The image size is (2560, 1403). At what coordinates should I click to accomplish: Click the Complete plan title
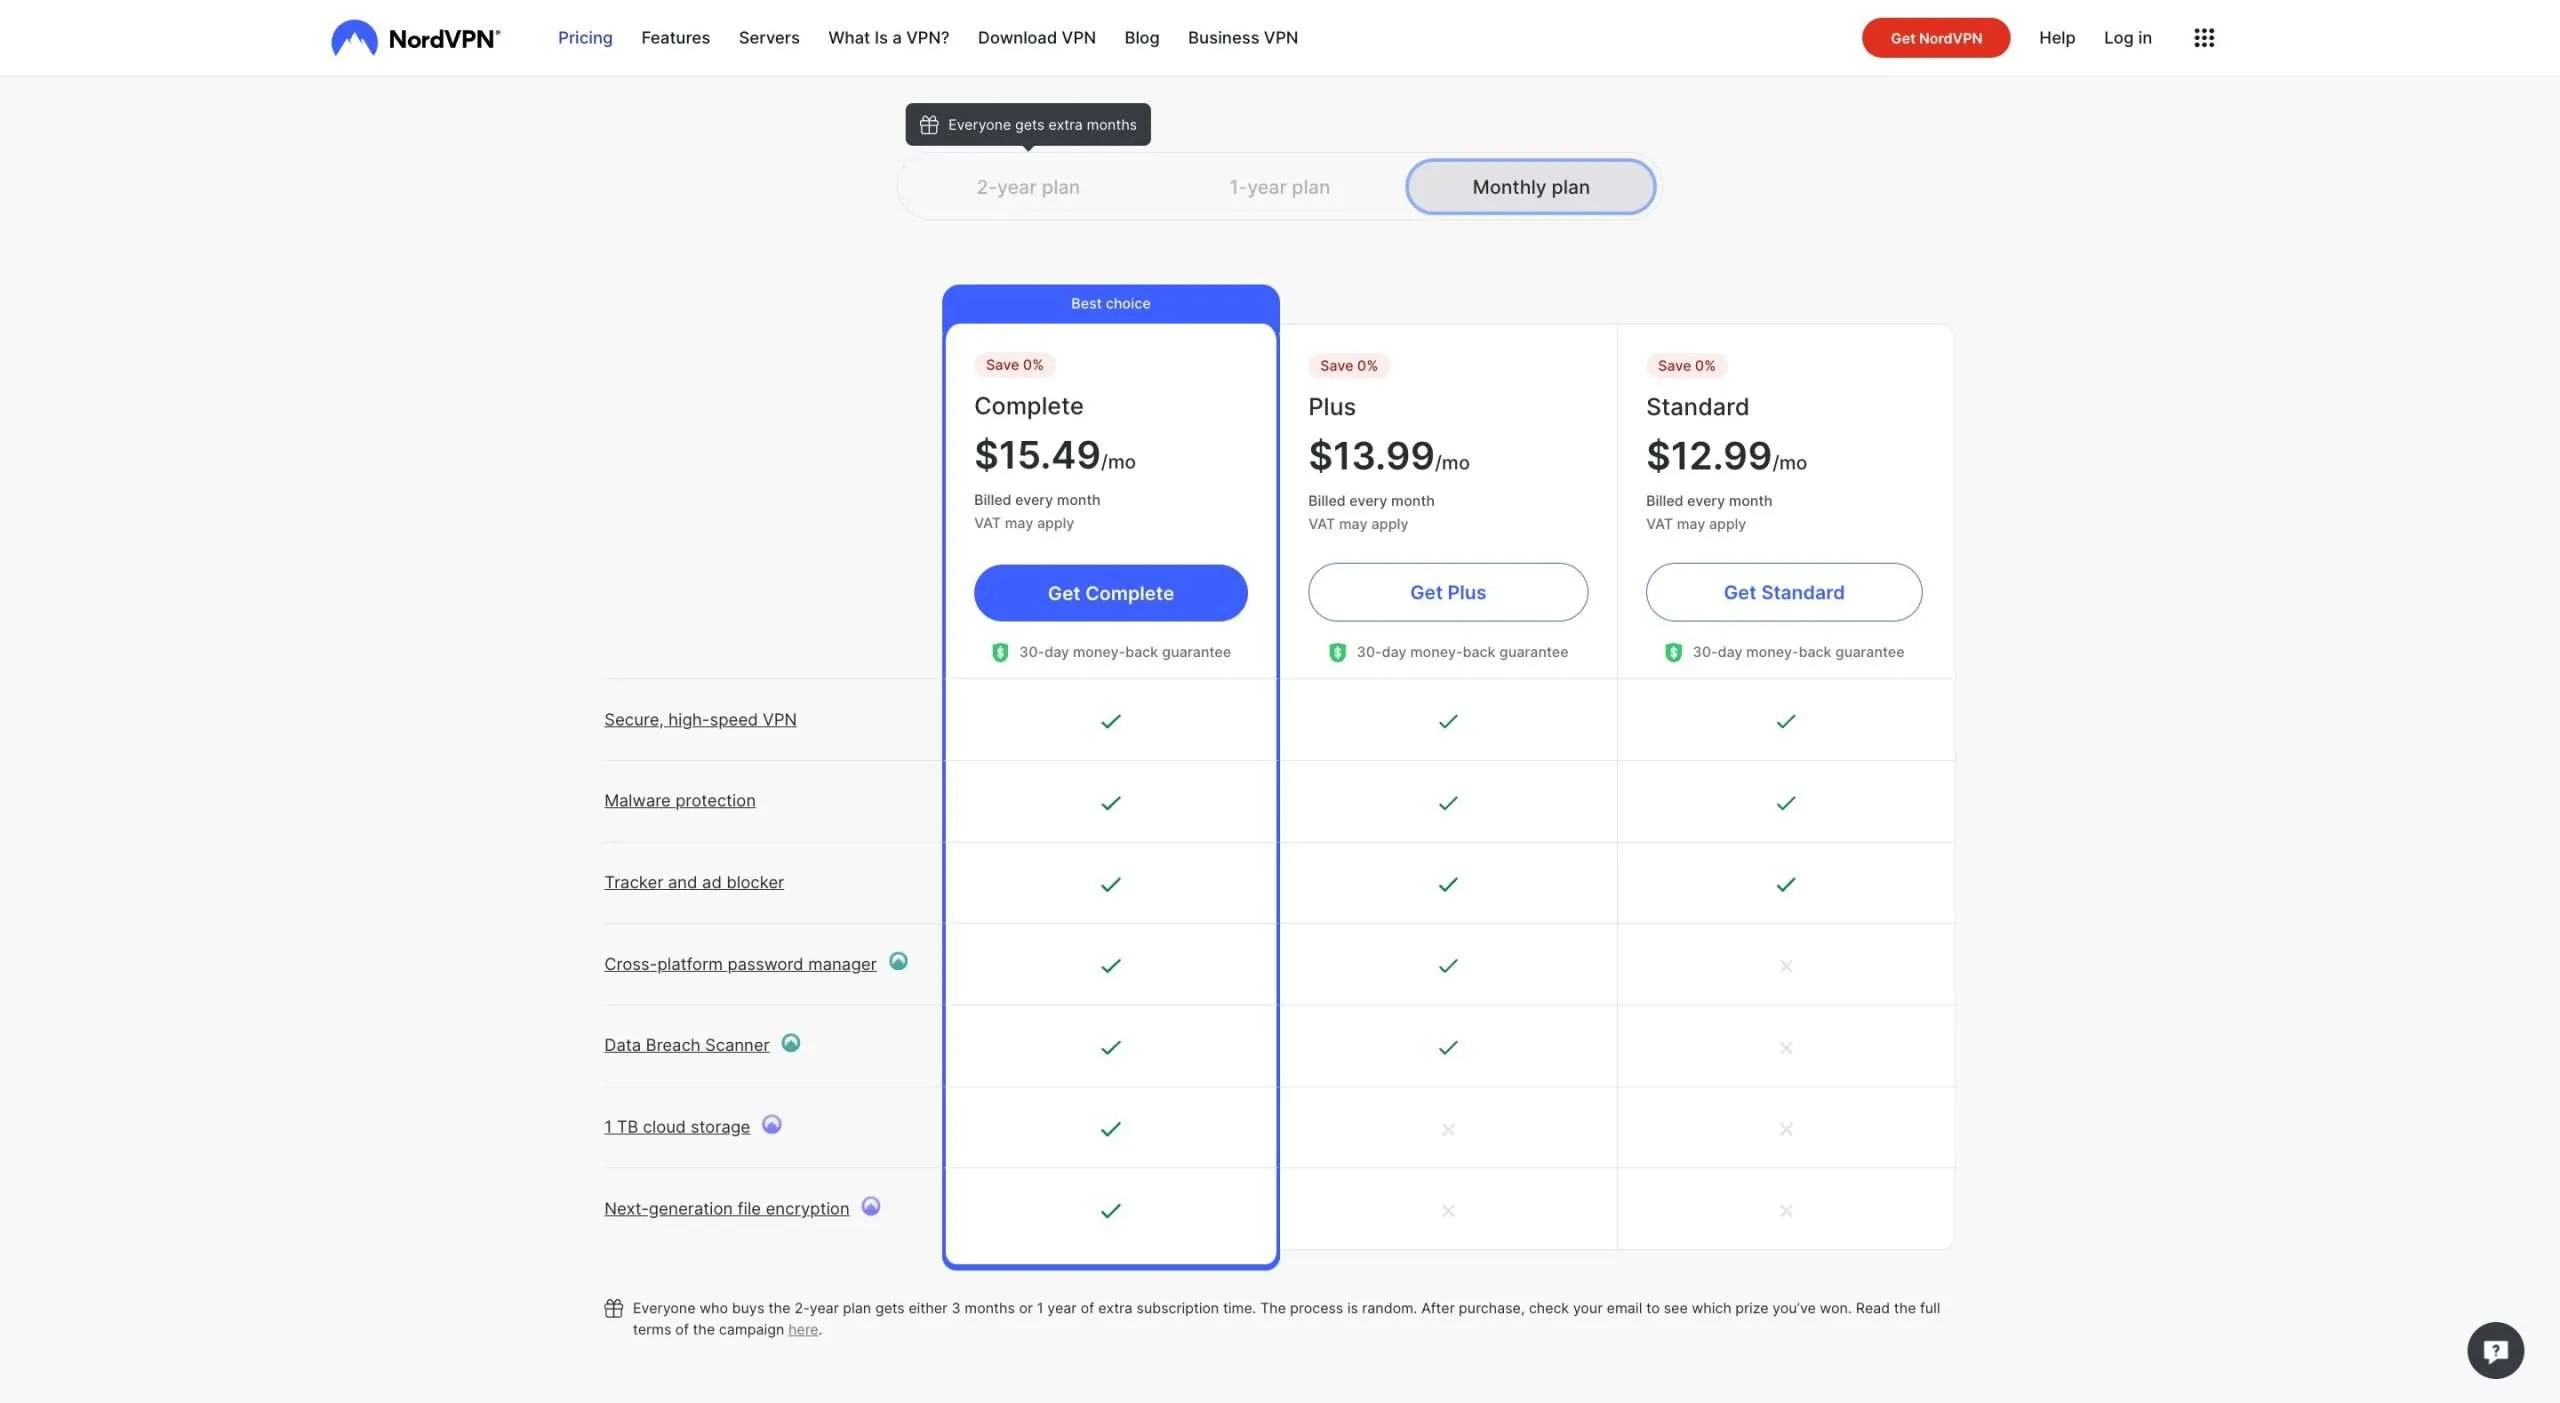(1028, 406)
